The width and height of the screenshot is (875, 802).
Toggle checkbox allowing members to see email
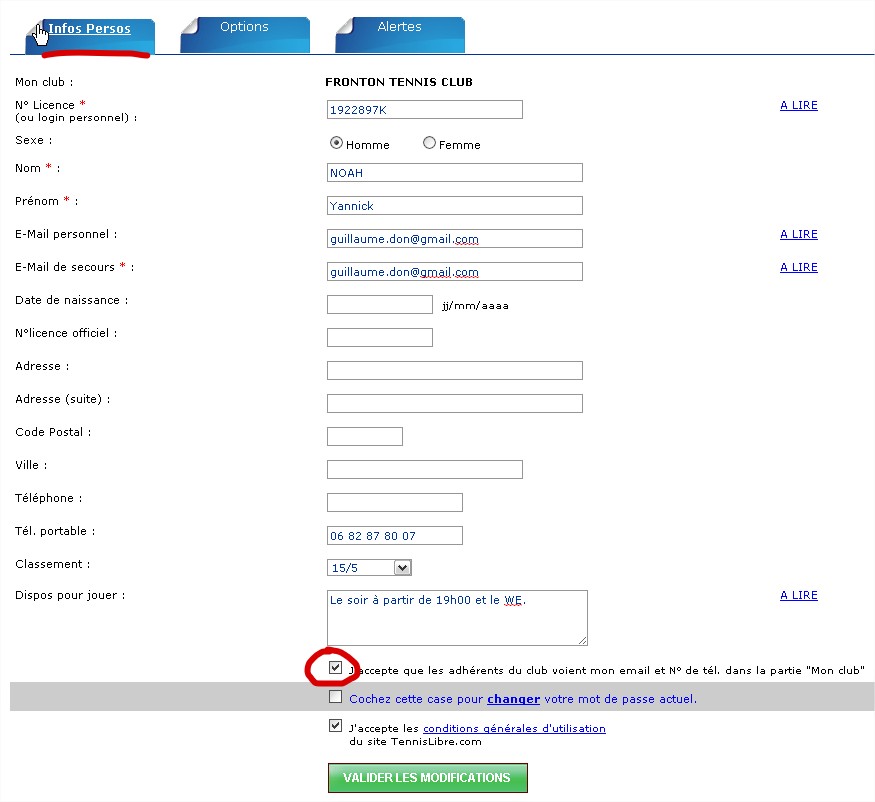click(x=335, y=668)
